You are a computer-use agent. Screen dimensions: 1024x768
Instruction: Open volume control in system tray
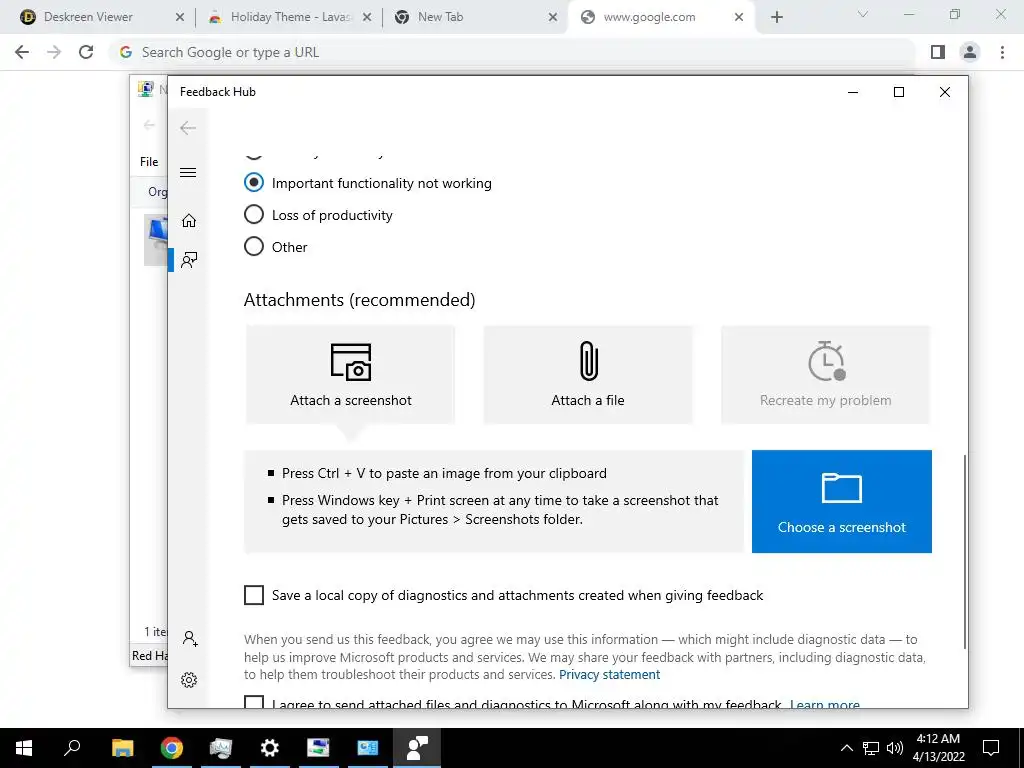895,748
